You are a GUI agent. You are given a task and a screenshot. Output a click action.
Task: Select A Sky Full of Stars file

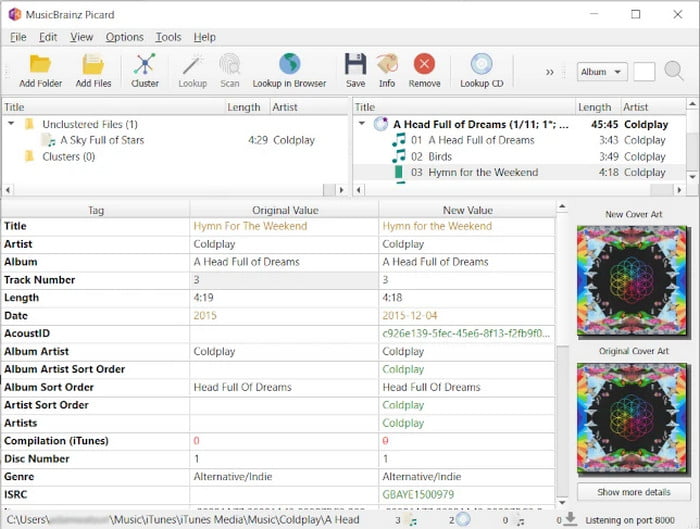(x=101, y=140)
